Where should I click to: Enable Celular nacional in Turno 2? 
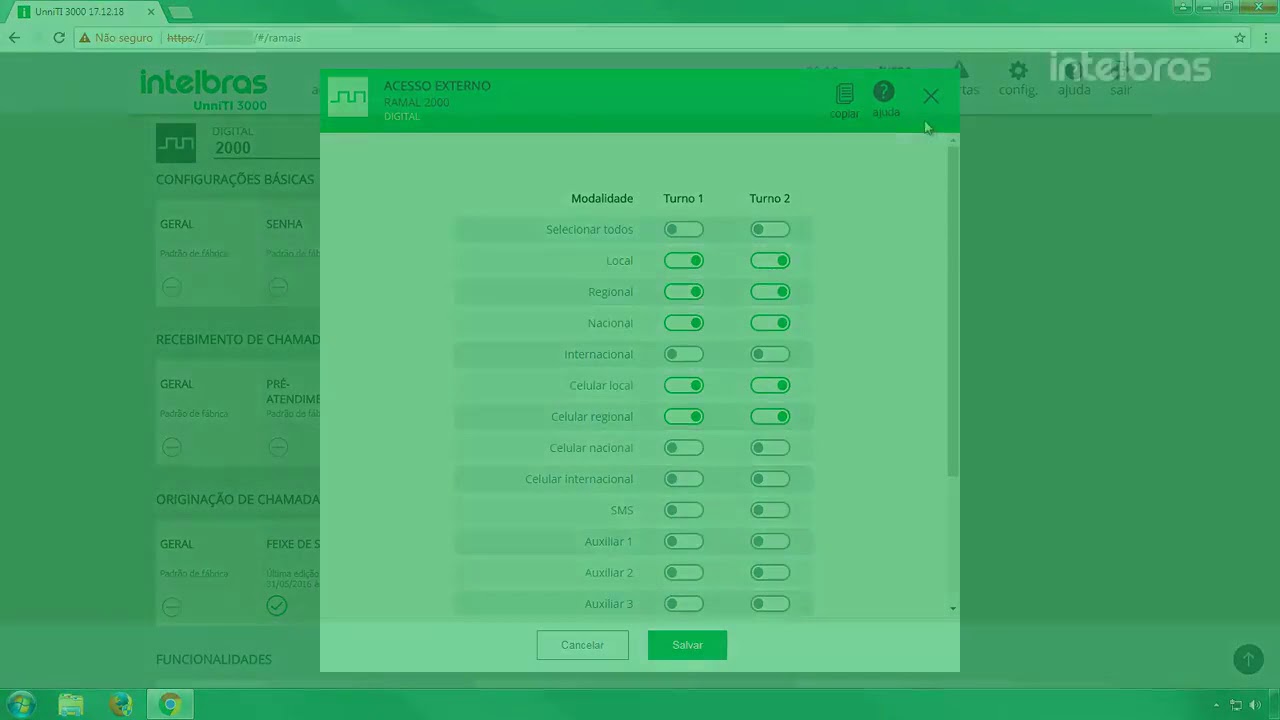pos(770,448)
